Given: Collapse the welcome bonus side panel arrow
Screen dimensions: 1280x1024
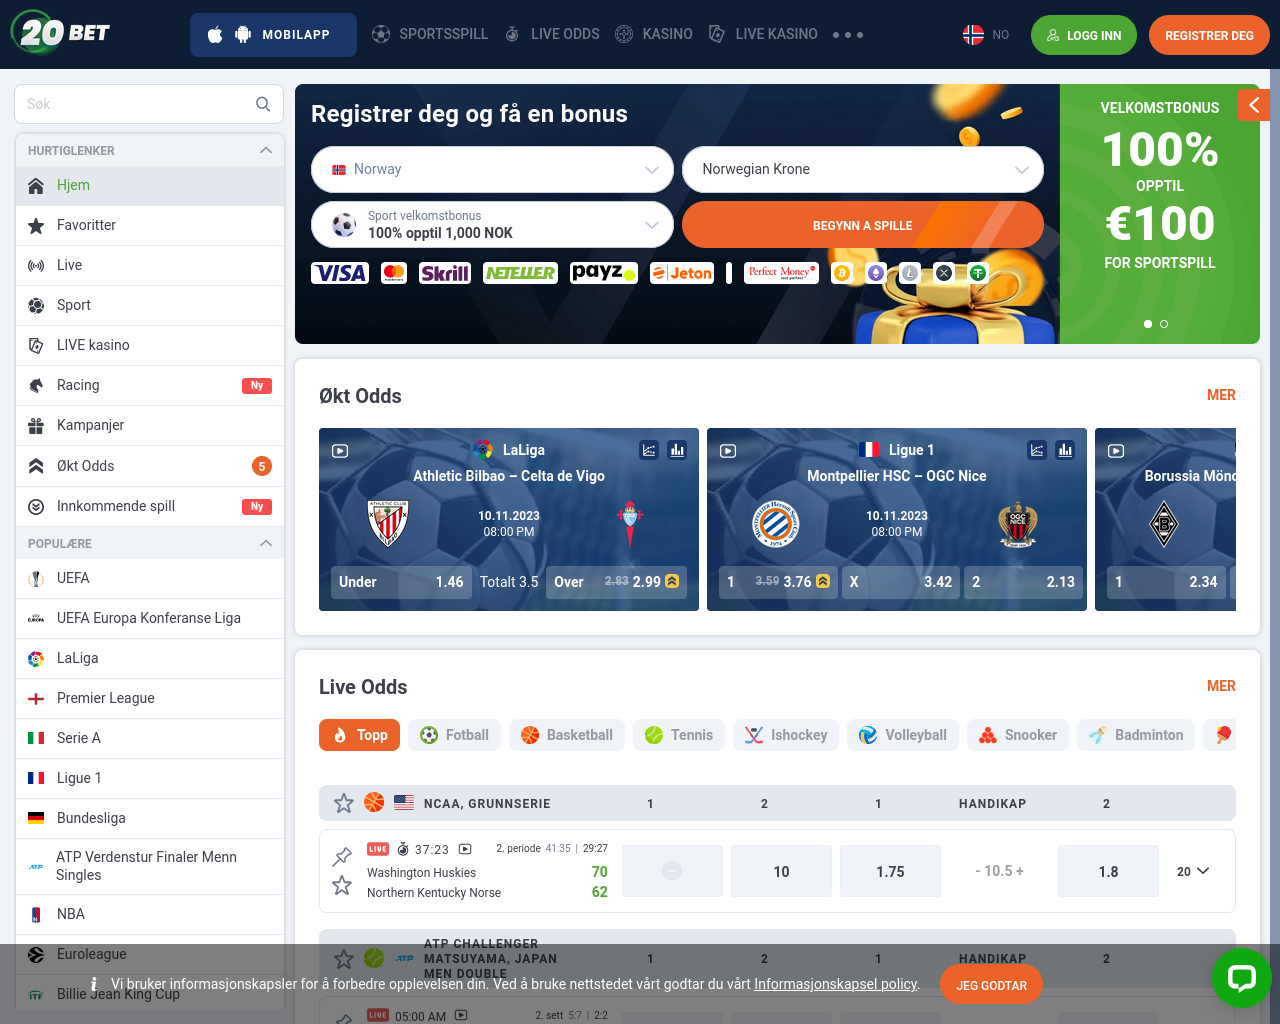Looking at the screenshot, I should (x=1253, y=105).
